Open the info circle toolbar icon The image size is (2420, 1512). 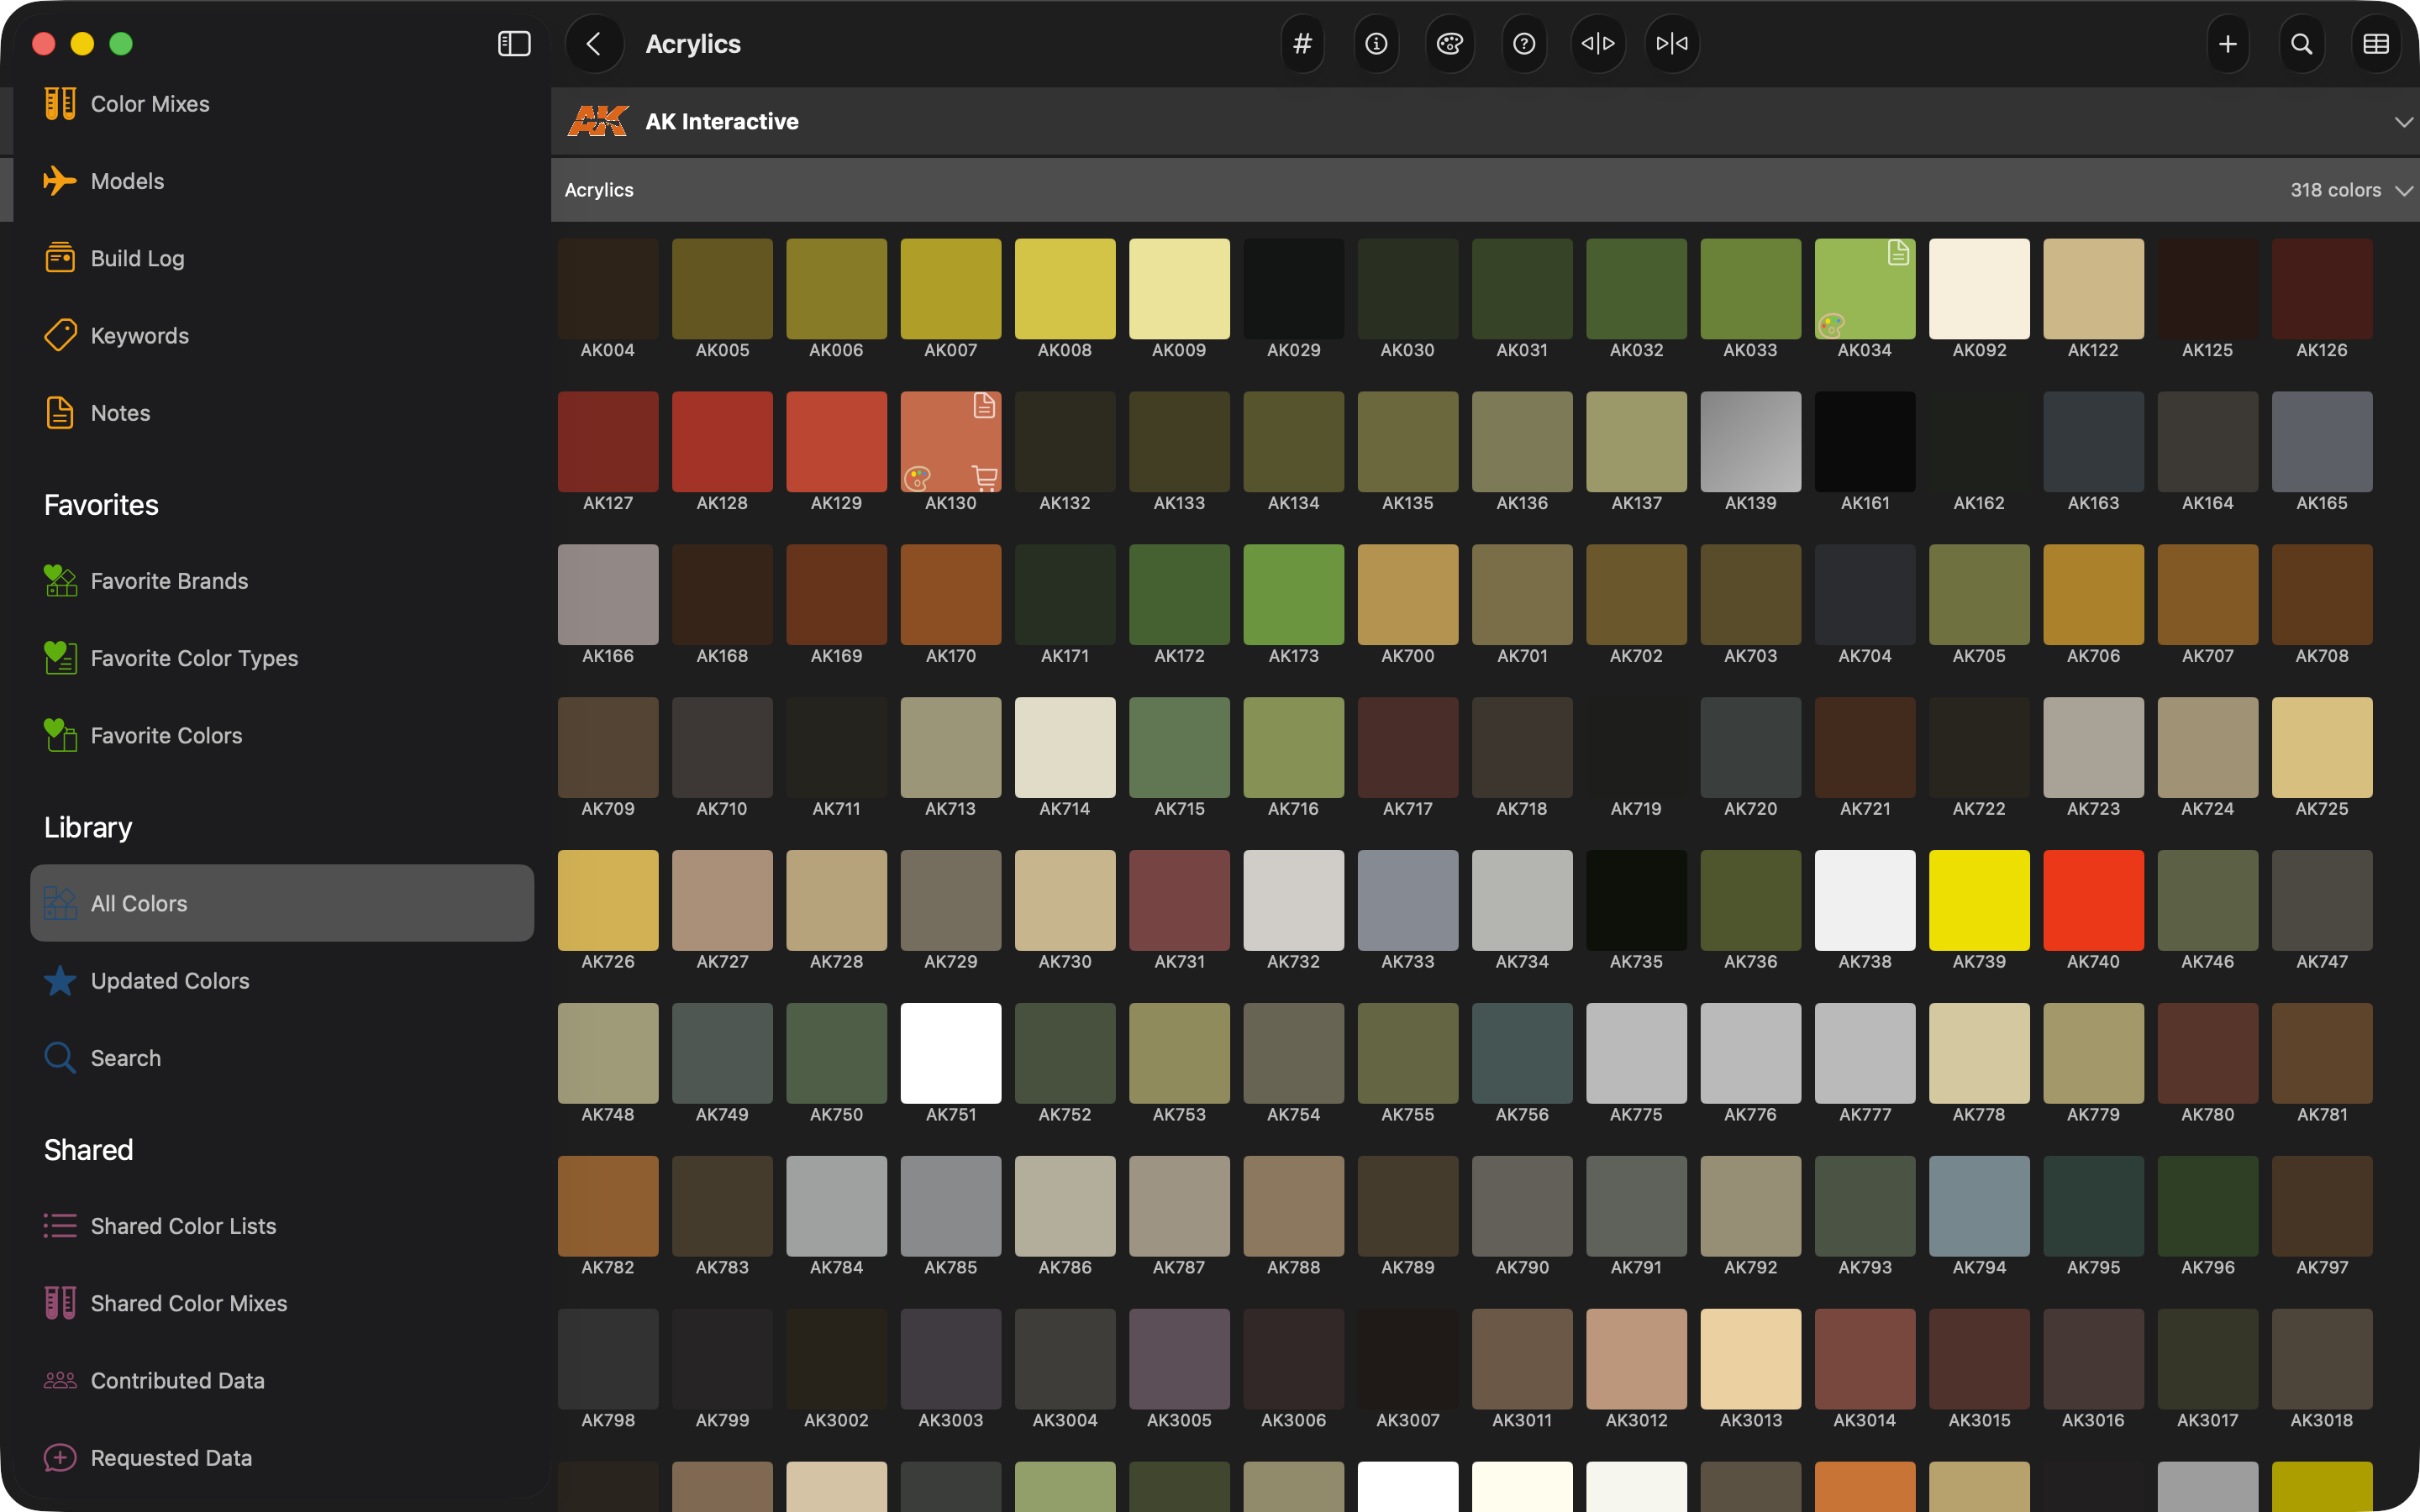pos(1376,44)
